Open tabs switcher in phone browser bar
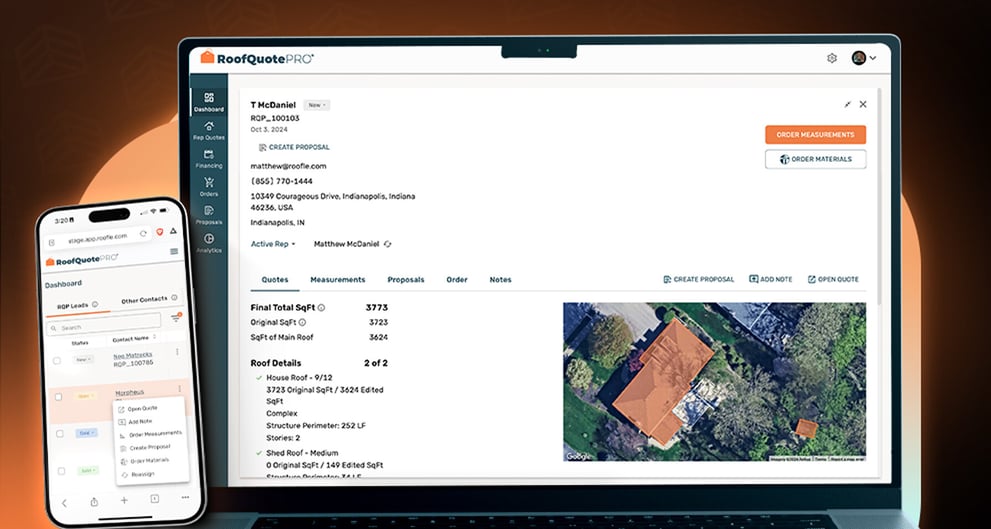Image resolution: width=991 pixels, height=529 pixels. (x=154, y=499)
